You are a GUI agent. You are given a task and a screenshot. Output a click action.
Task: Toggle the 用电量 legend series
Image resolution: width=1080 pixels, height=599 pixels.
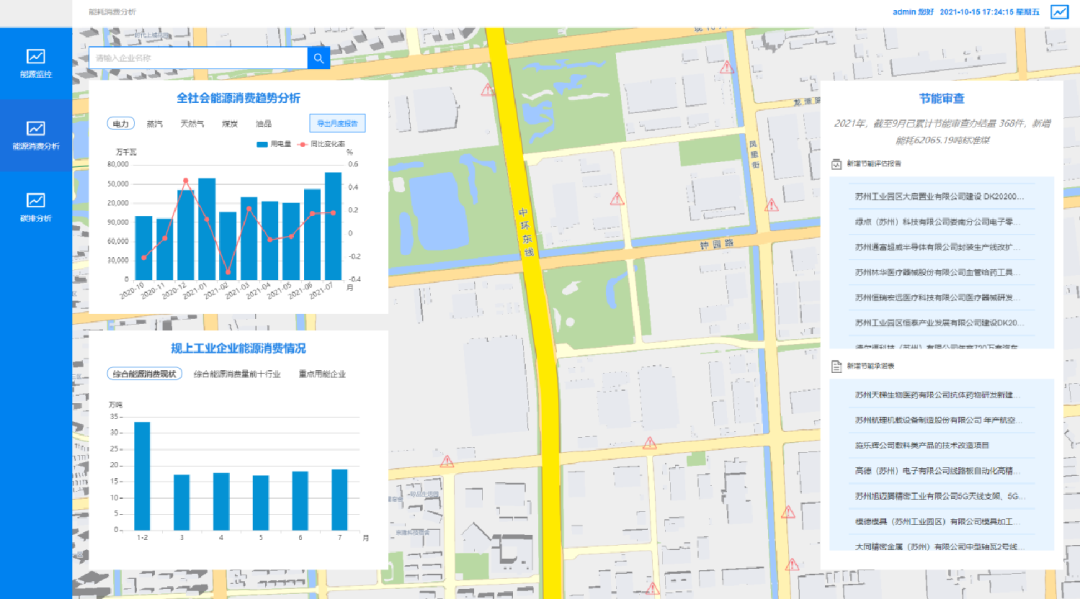pos(275,144)
